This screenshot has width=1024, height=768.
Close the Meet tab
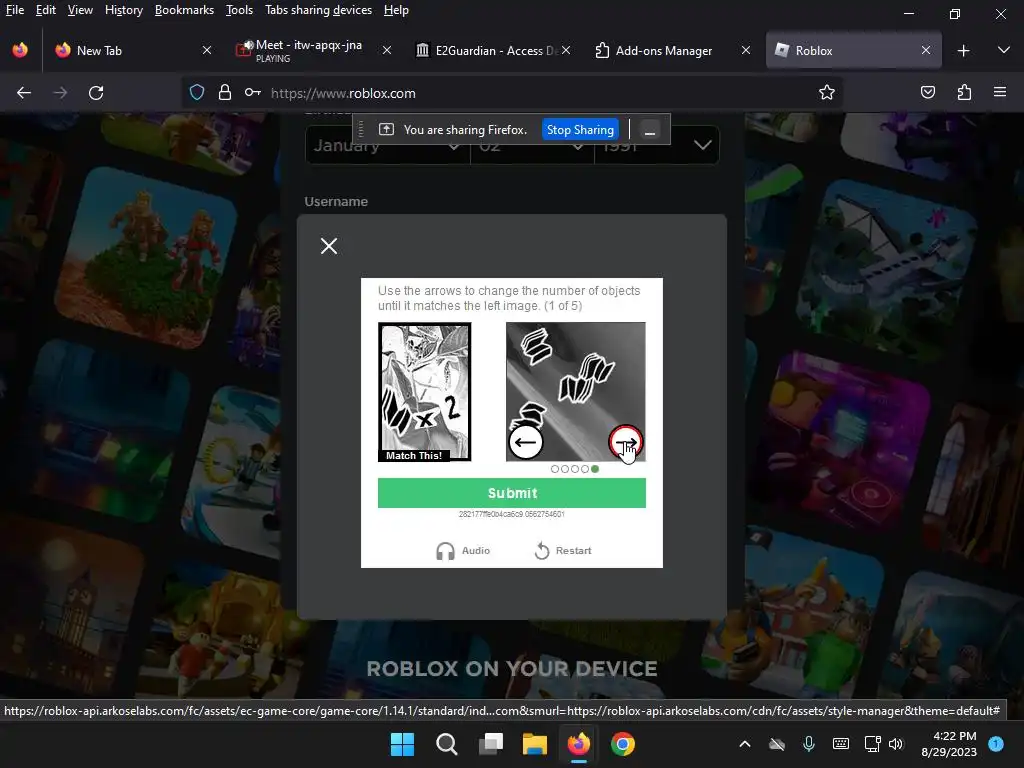click(x=387, y=50)
